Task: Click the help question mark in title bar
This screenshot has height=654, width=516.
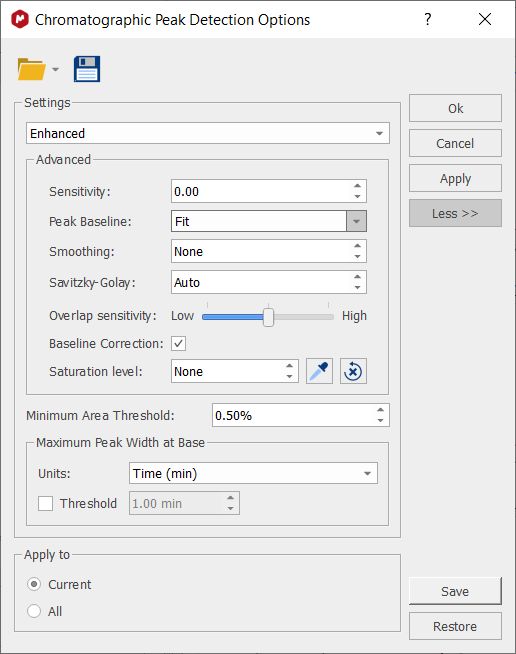Action: point(428,19)
